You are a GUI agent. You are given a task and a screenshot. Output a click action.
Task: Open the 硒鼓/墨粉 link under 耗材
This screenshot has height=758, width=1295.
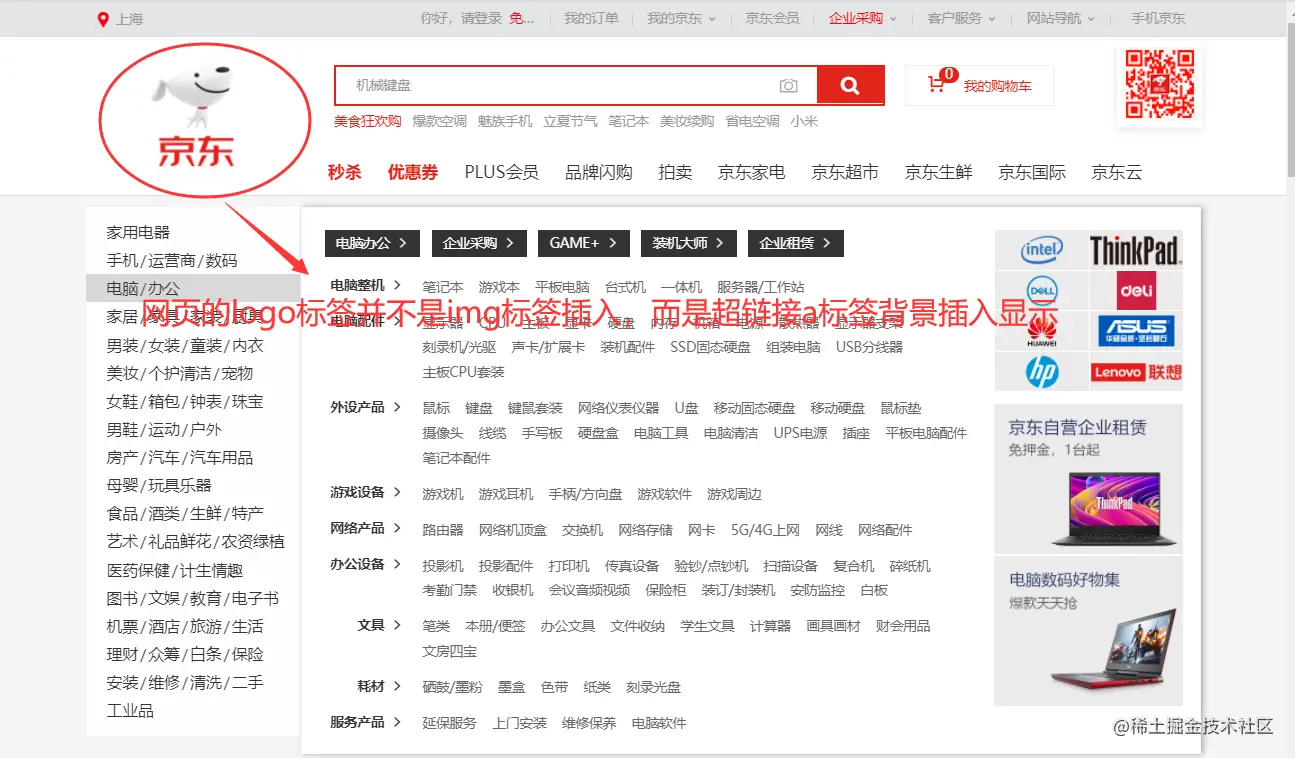pos(452,687)
